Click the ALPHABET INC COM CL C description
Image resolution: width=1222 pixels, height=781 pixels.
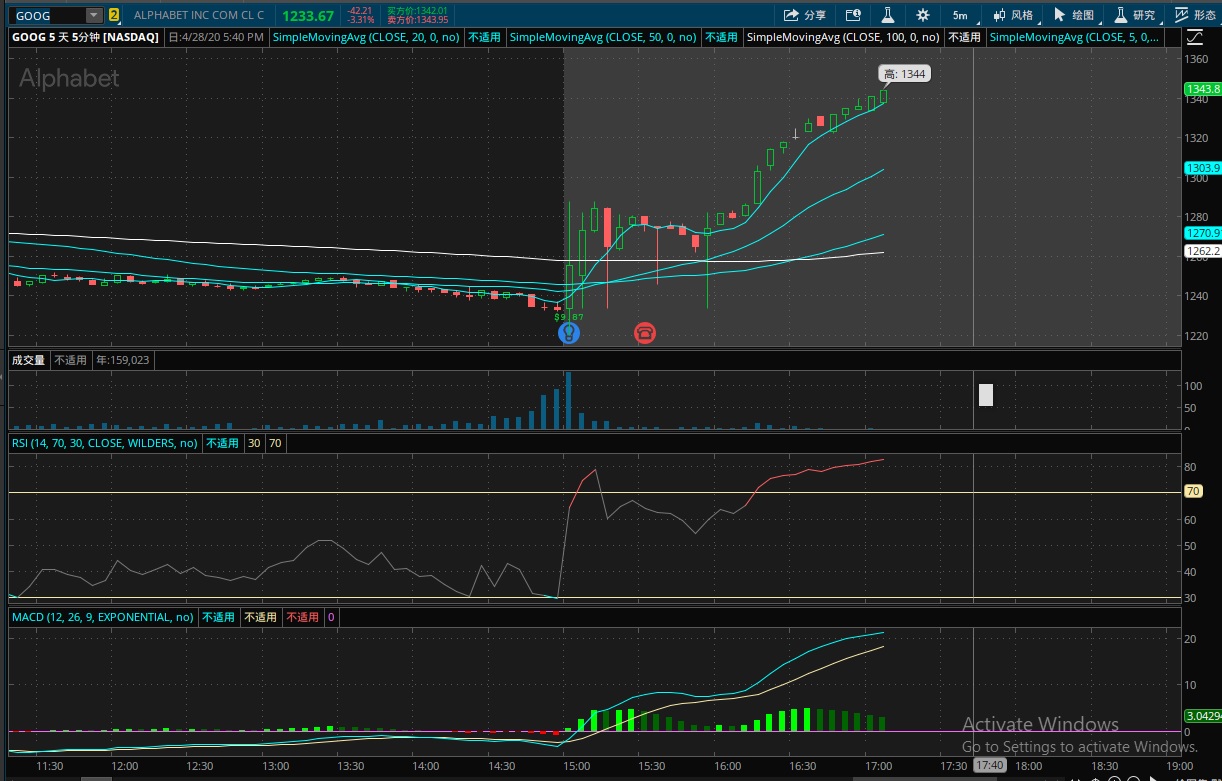[199, 15]
